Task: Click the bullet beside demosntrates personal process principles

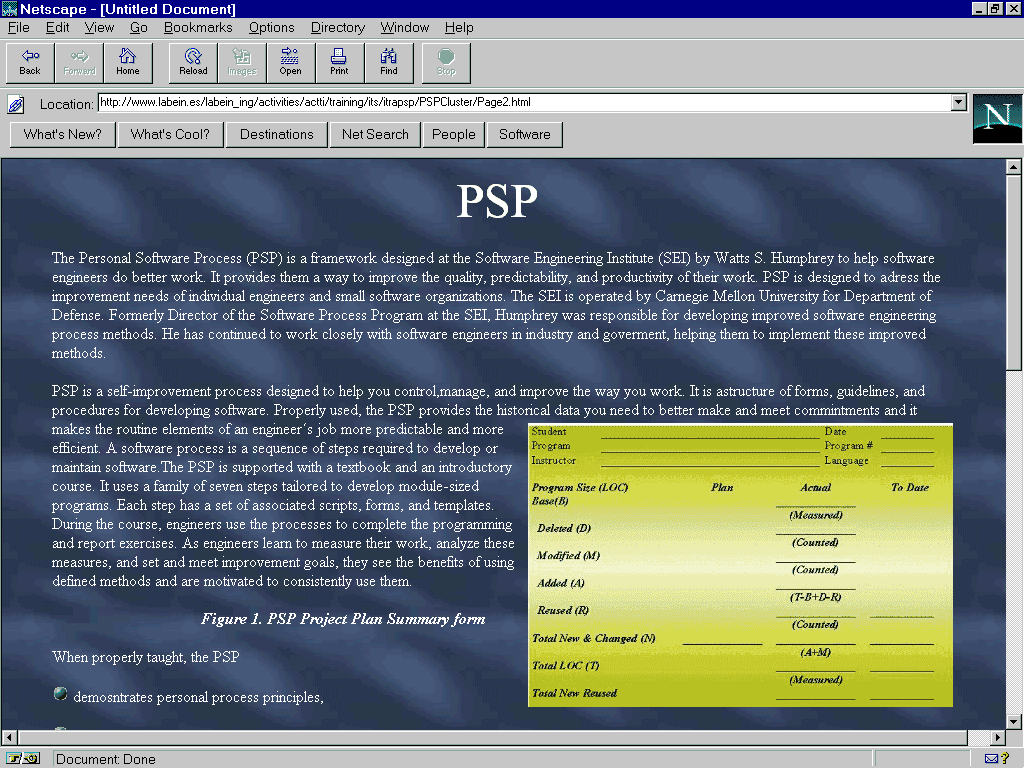Action: pos(60,694)
